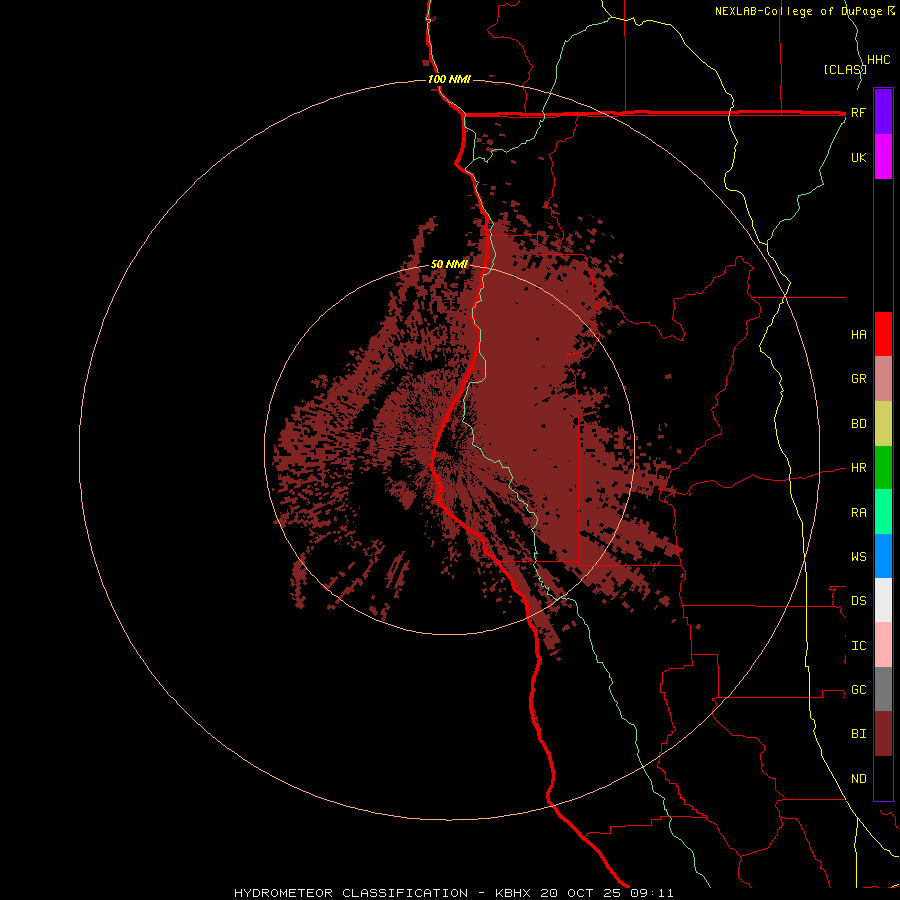Click the 50 NMI range ring label
The image size is (900, 900).
pos(449,264)
